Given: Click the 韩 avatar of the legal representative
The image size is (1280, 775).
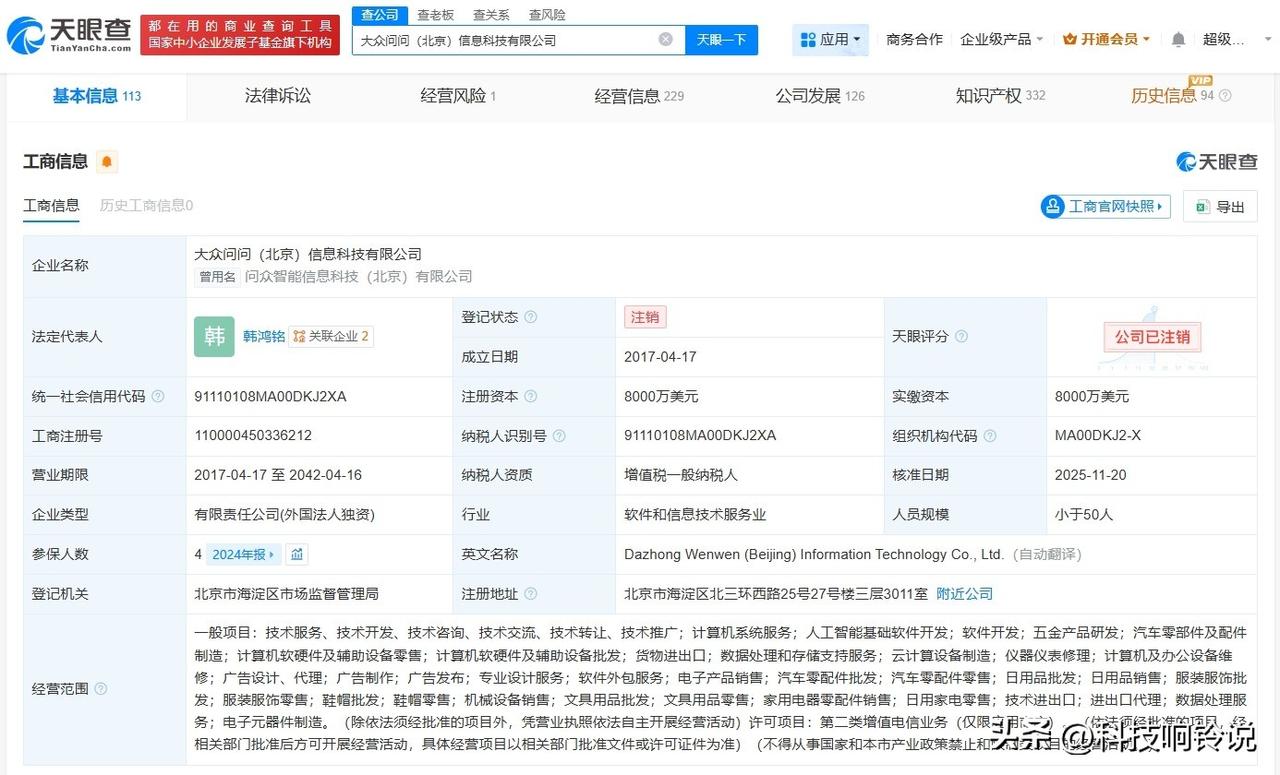Looking at the screenshot, I should 214,337.
